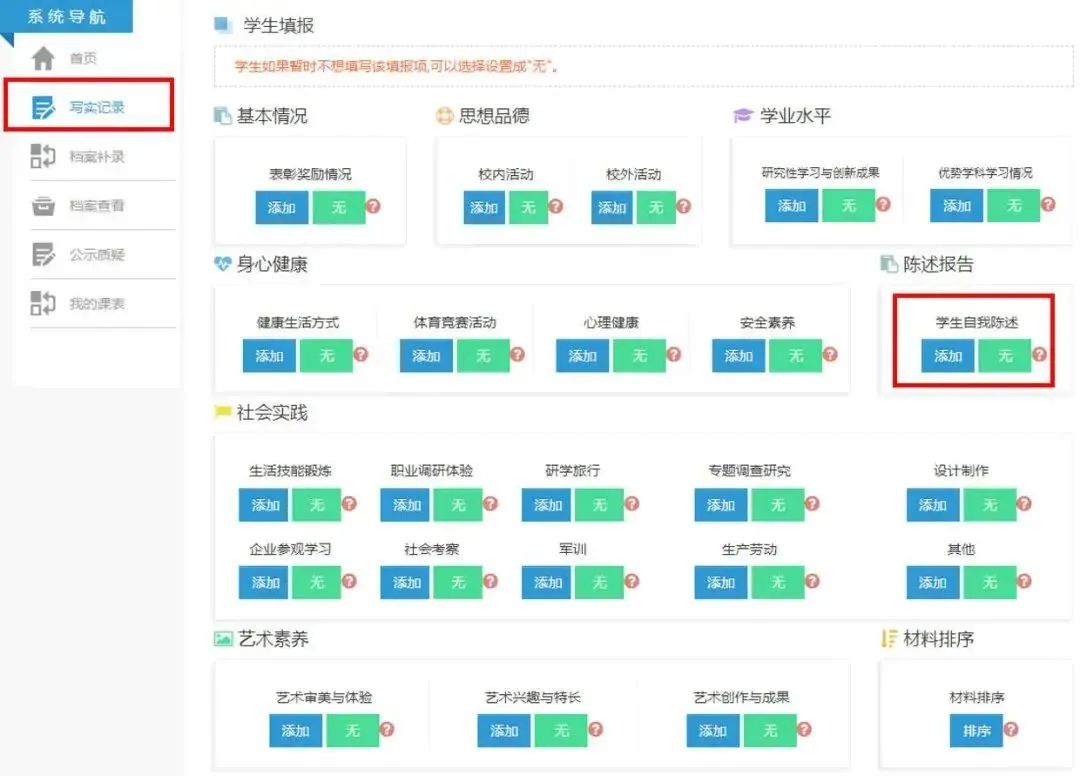
Task: Click the 社会实践 flag icon
Action: [223, 413]
